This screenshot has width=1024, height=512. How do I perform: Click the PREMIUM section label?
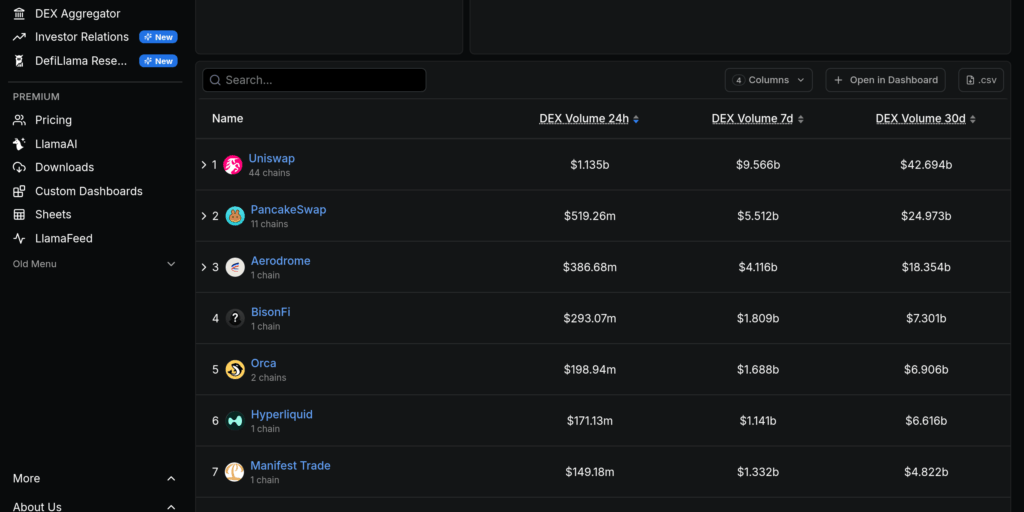tap(36, 97)
